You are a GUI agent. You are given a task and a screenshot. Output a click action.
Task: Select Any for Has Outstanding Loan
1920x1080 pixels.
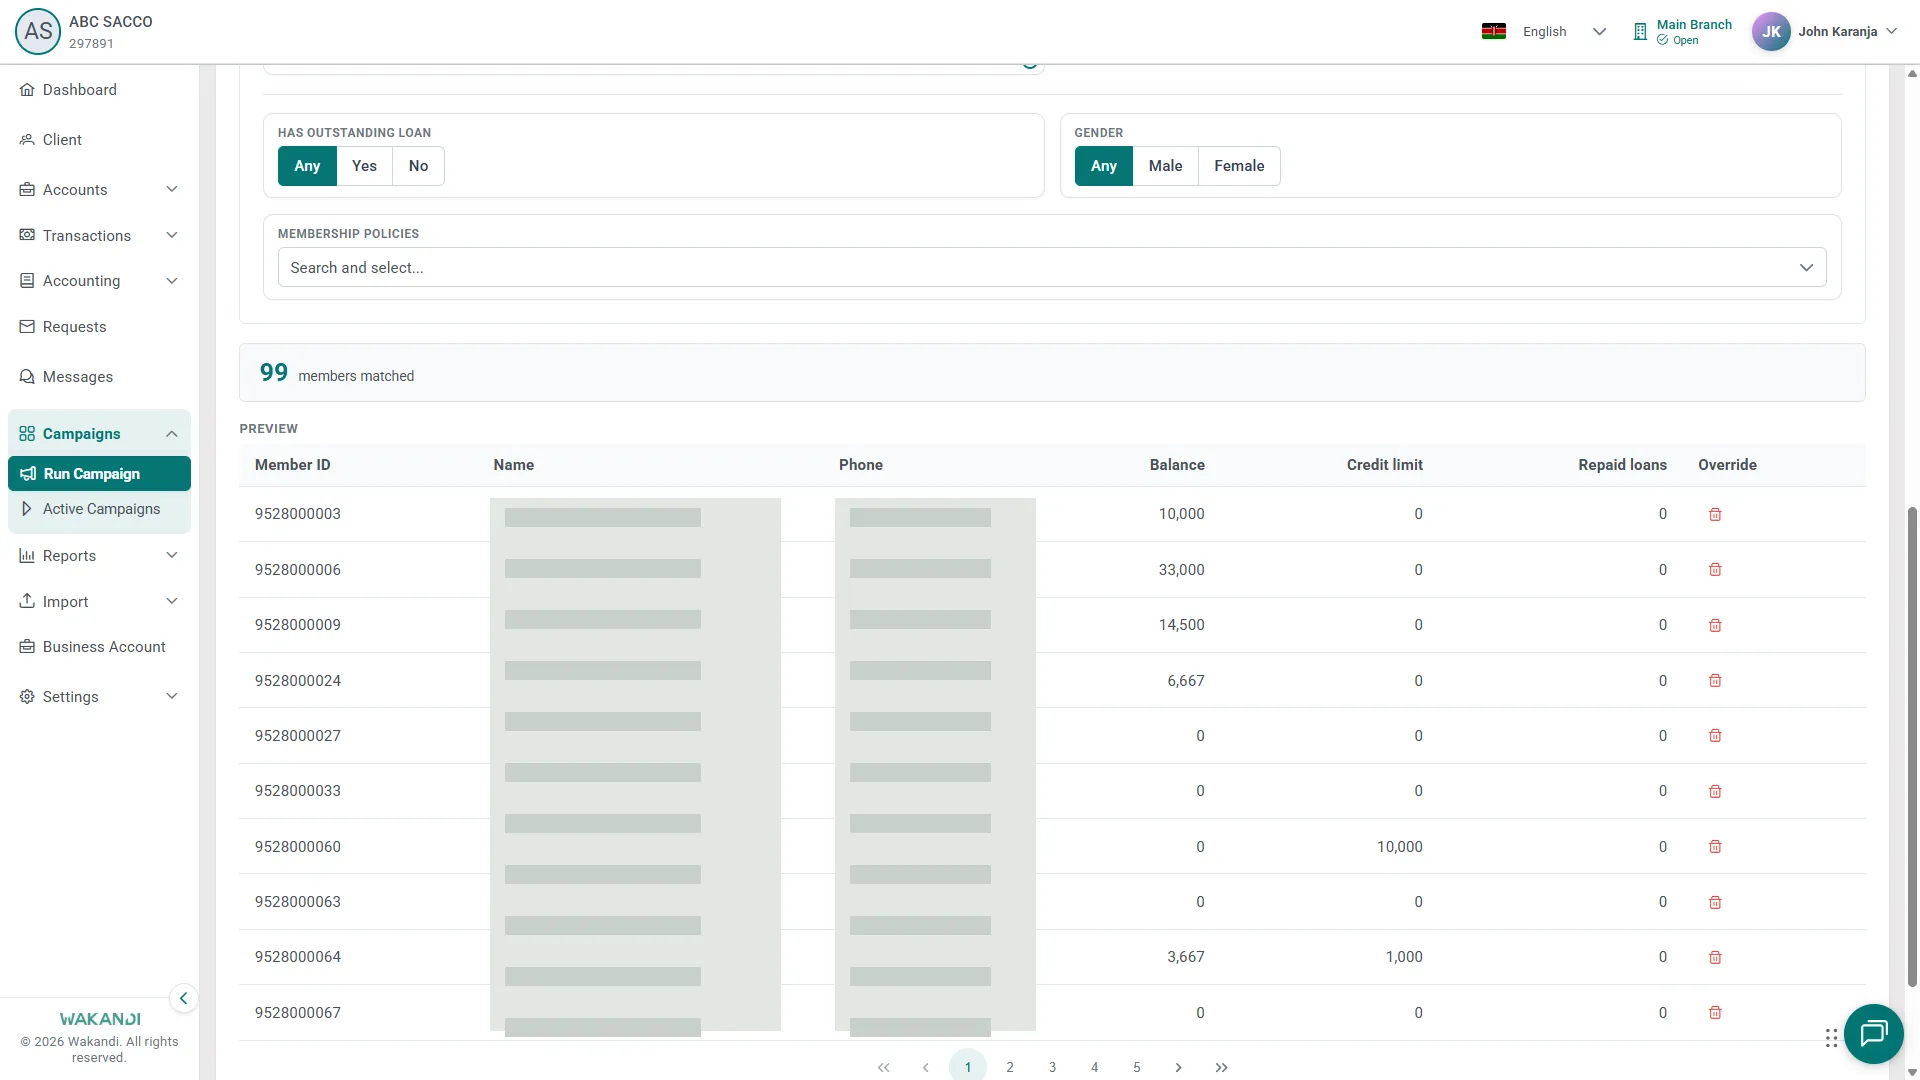[307, 166]
